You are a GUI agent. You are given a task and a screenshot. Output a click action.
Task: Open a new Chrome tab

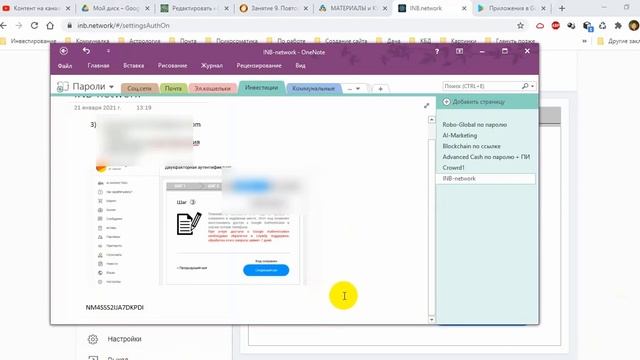(x=562, y=8)
